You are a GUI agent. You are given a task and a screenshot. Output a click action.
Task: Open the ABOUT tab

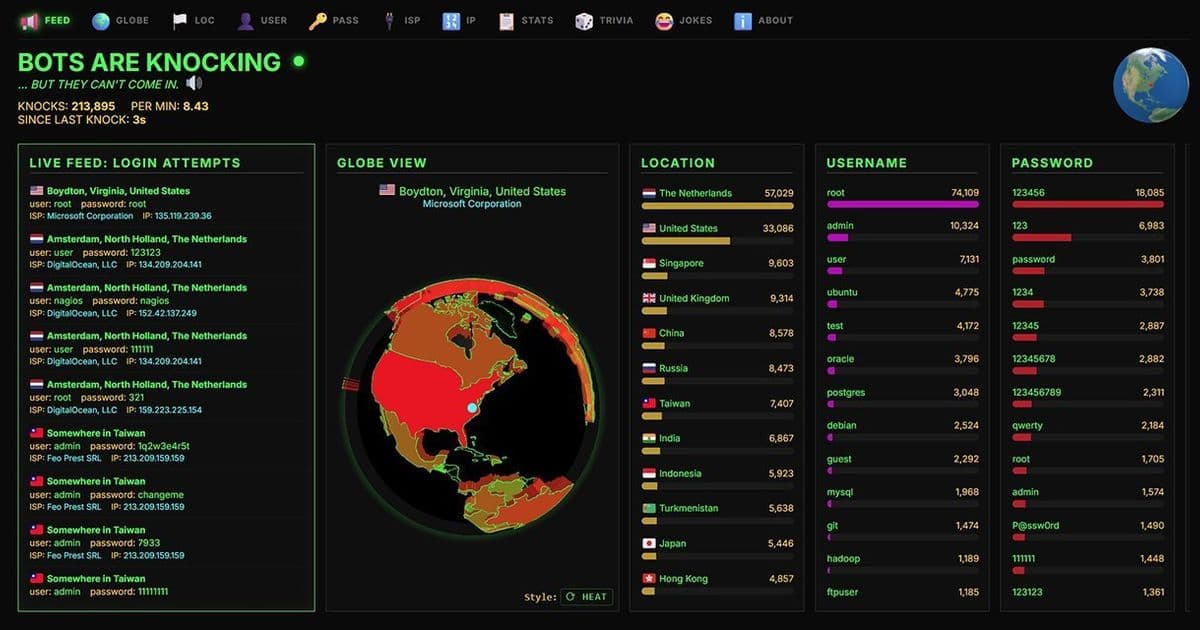click(x=745, y=19)
